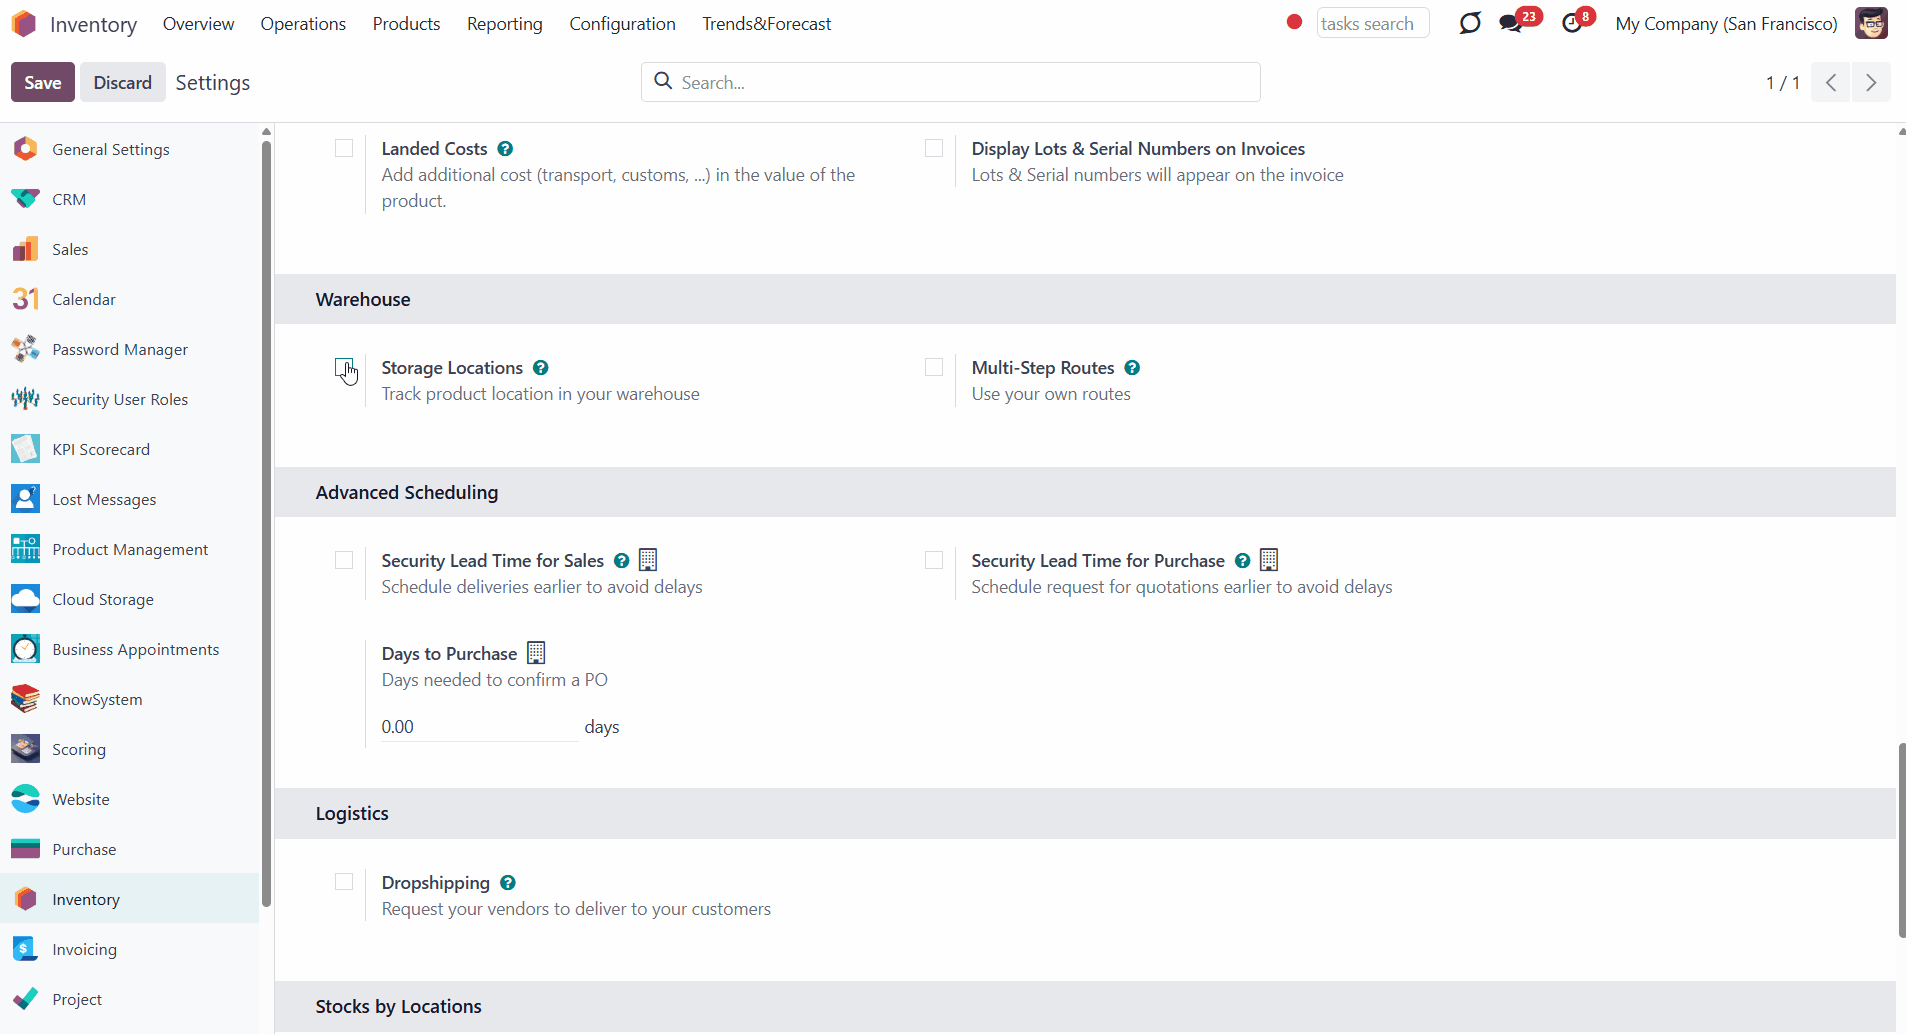Open Password Manager settings
Viewport: 1906px width, 1034px height.
click(130, 349)
